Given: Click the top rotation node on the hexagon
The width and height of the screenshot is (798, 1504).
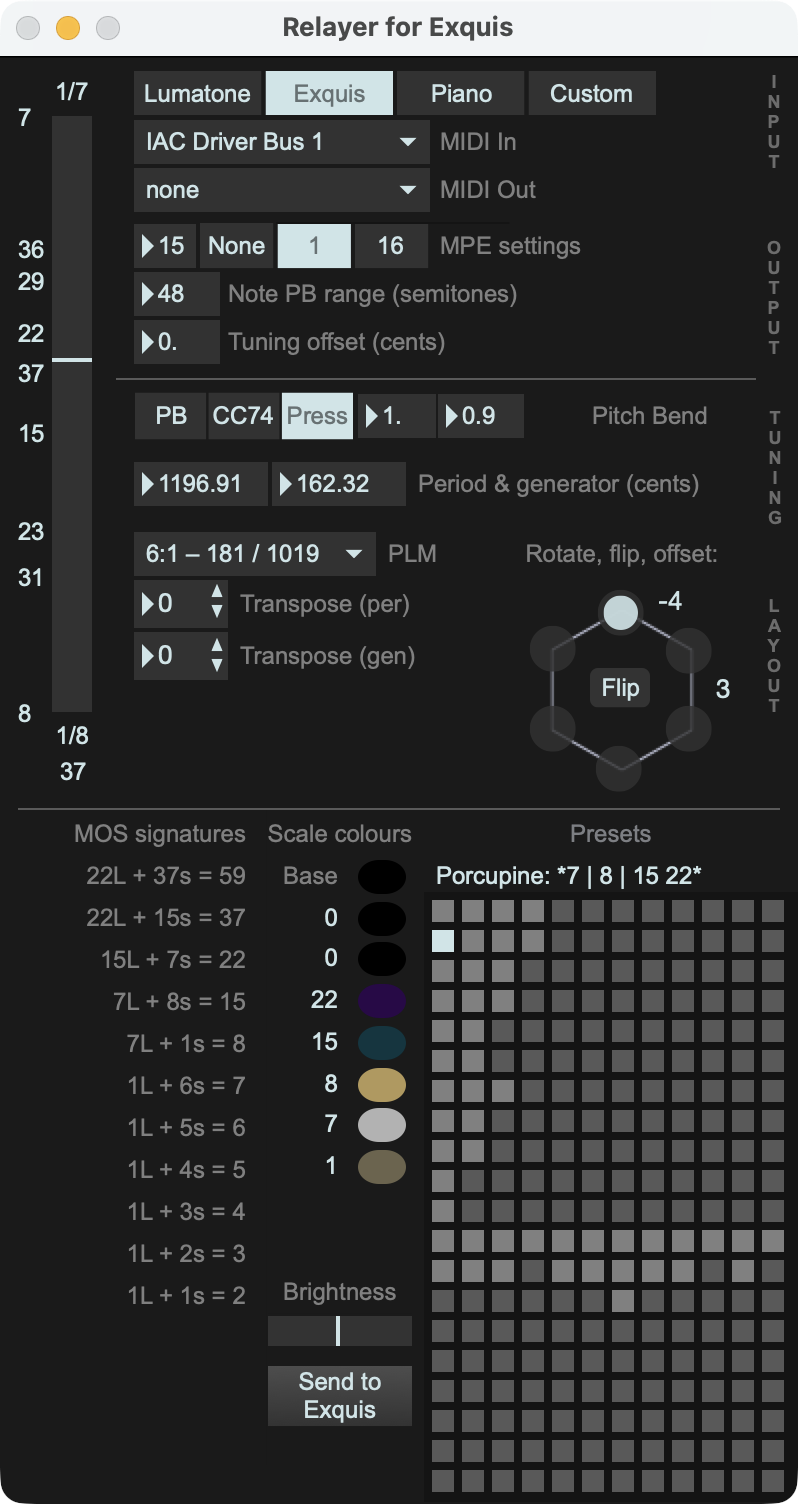Looking at the screenshot, I should (620, 612).
